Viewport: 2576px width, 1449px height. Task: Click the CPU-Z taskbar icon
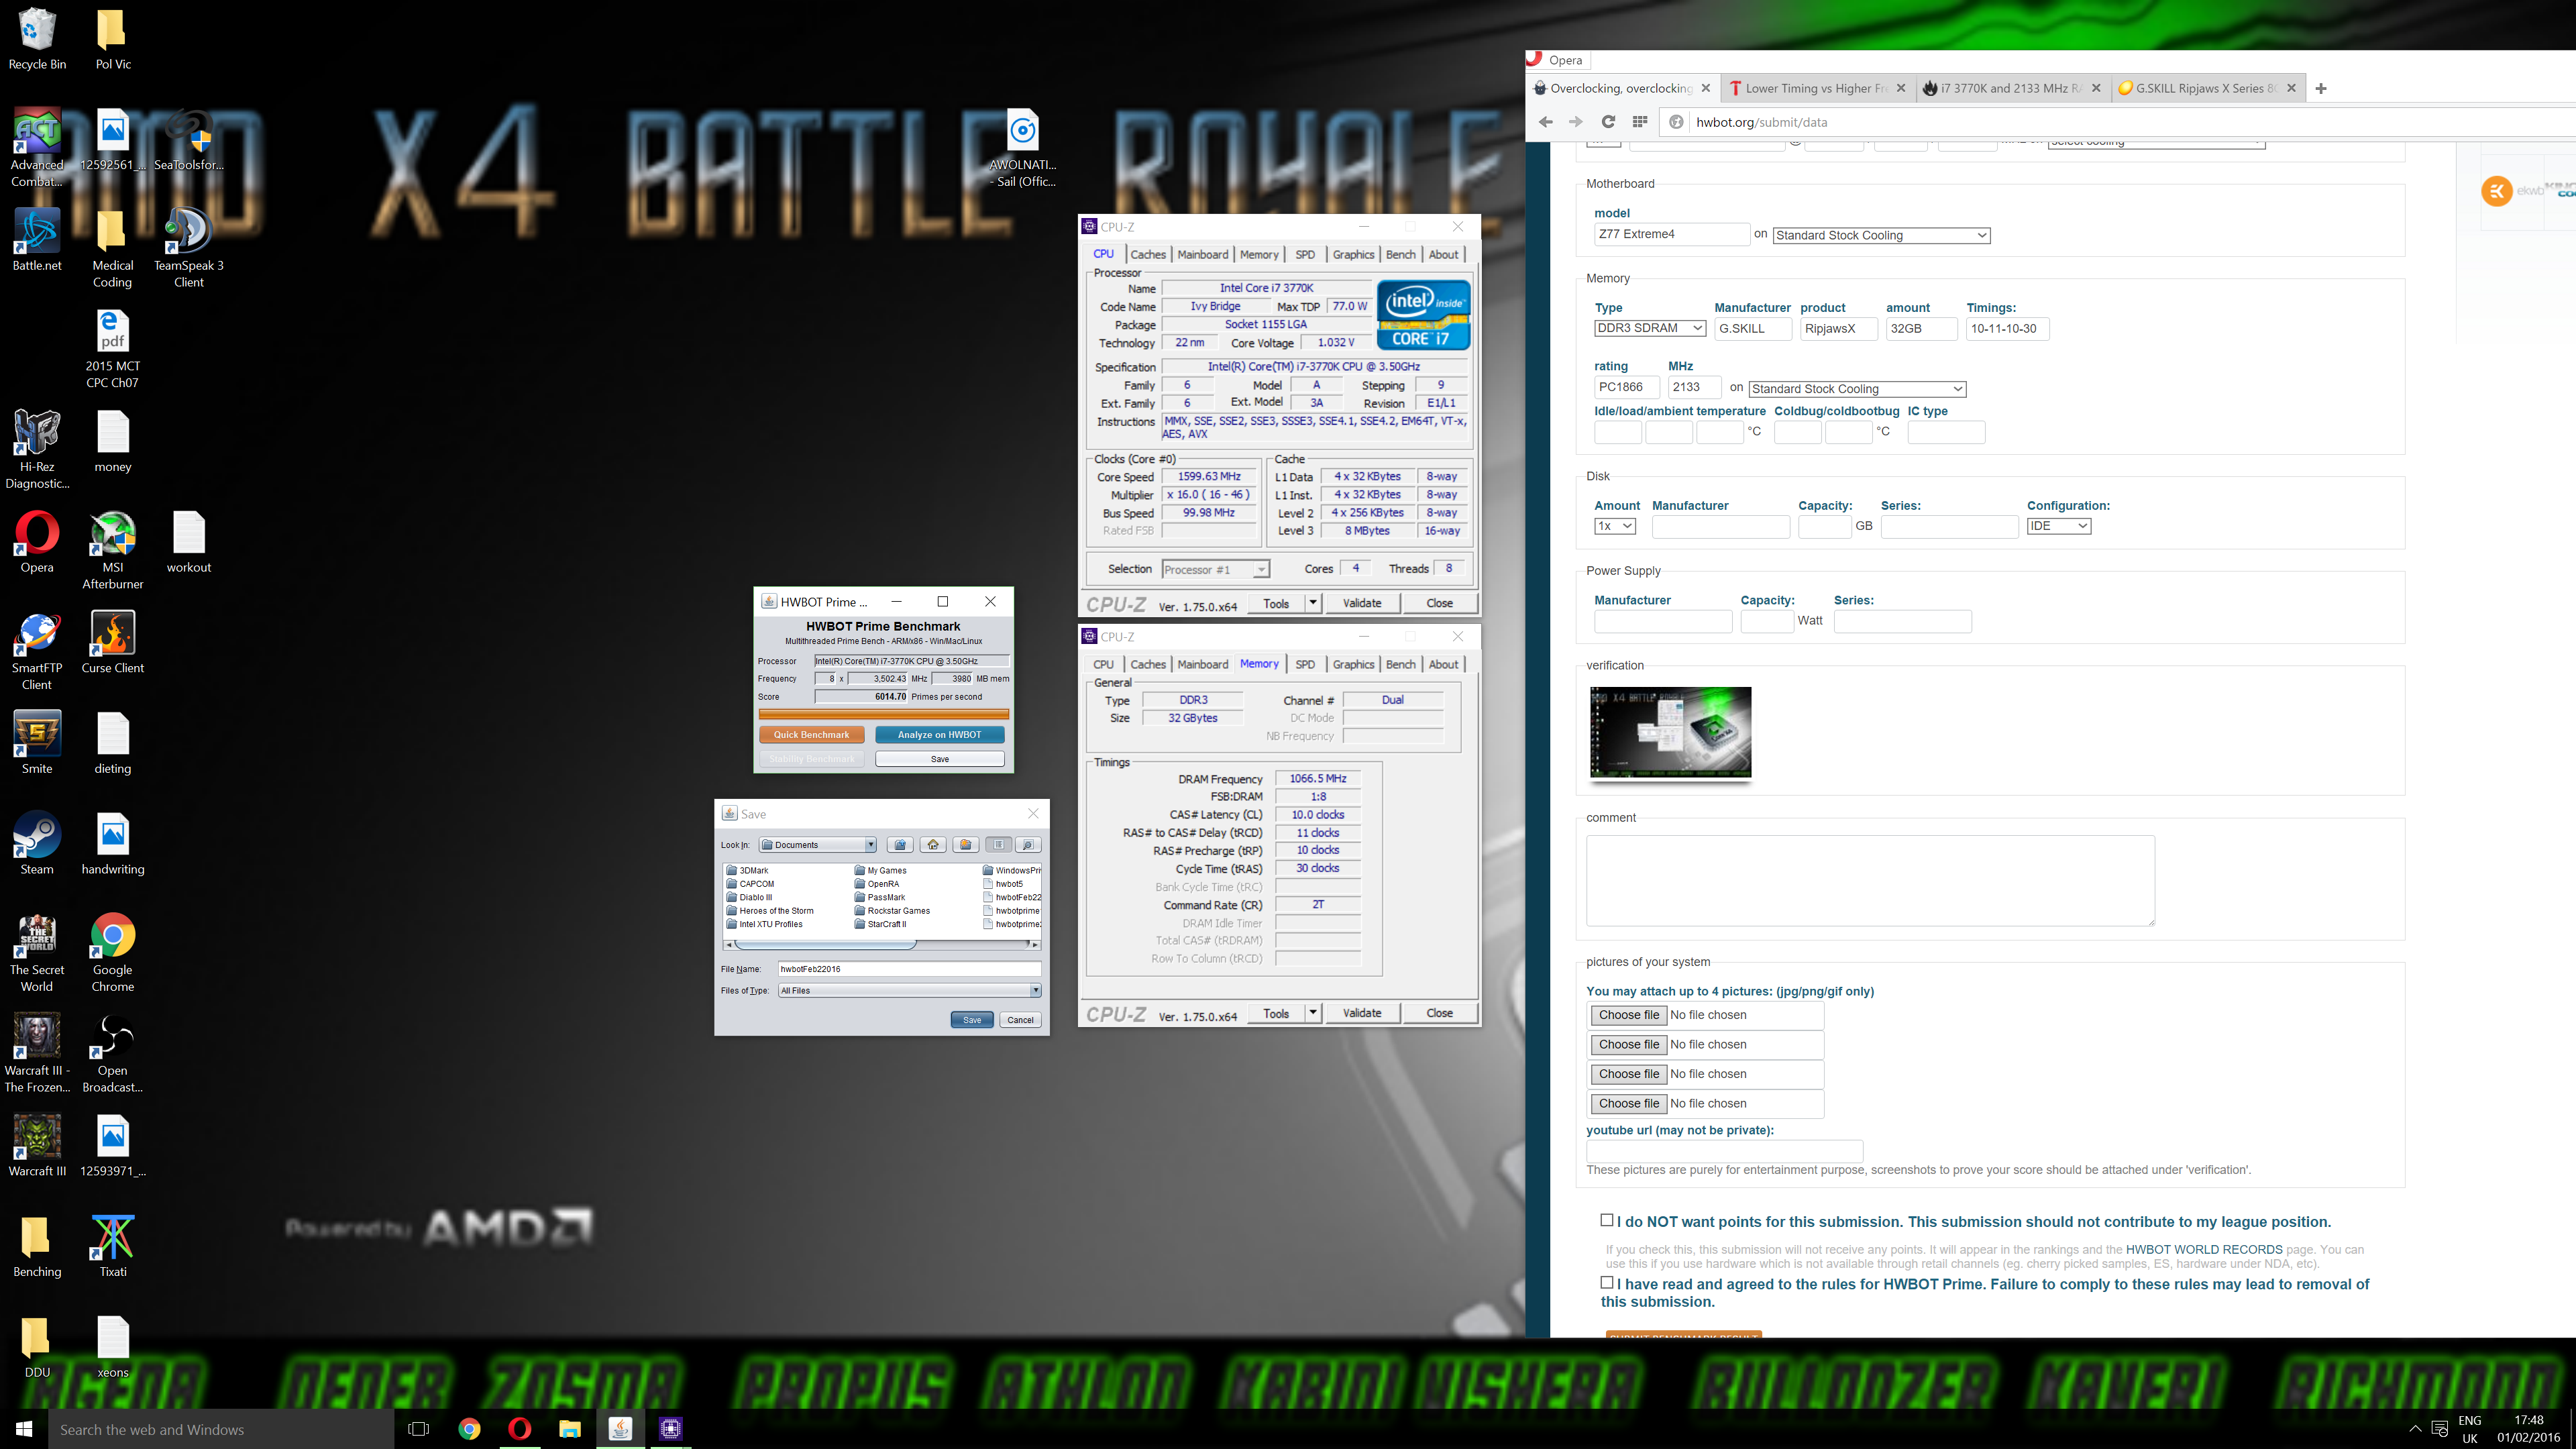click(670, 1429)
